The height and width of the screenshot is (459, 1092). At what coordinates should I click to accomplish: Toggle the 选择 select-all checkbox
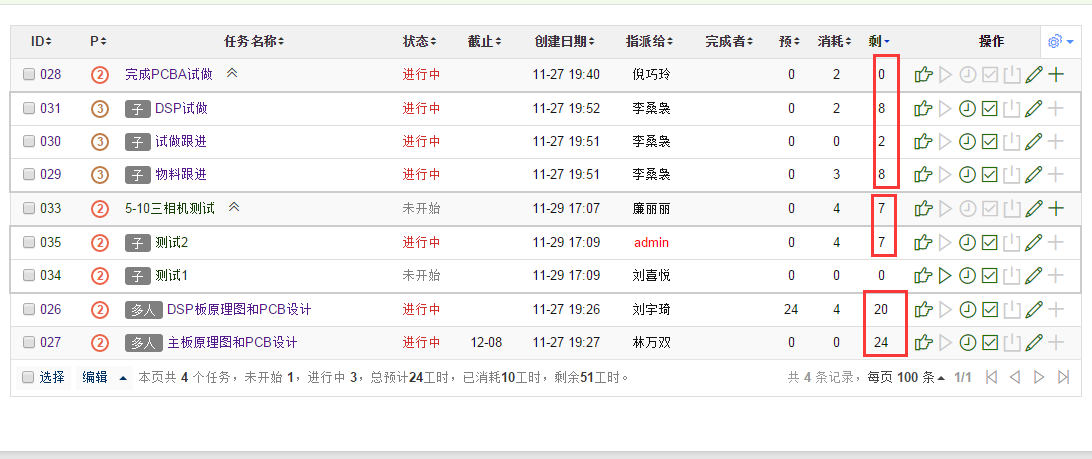pyautogui.click(x=29, y=377)
